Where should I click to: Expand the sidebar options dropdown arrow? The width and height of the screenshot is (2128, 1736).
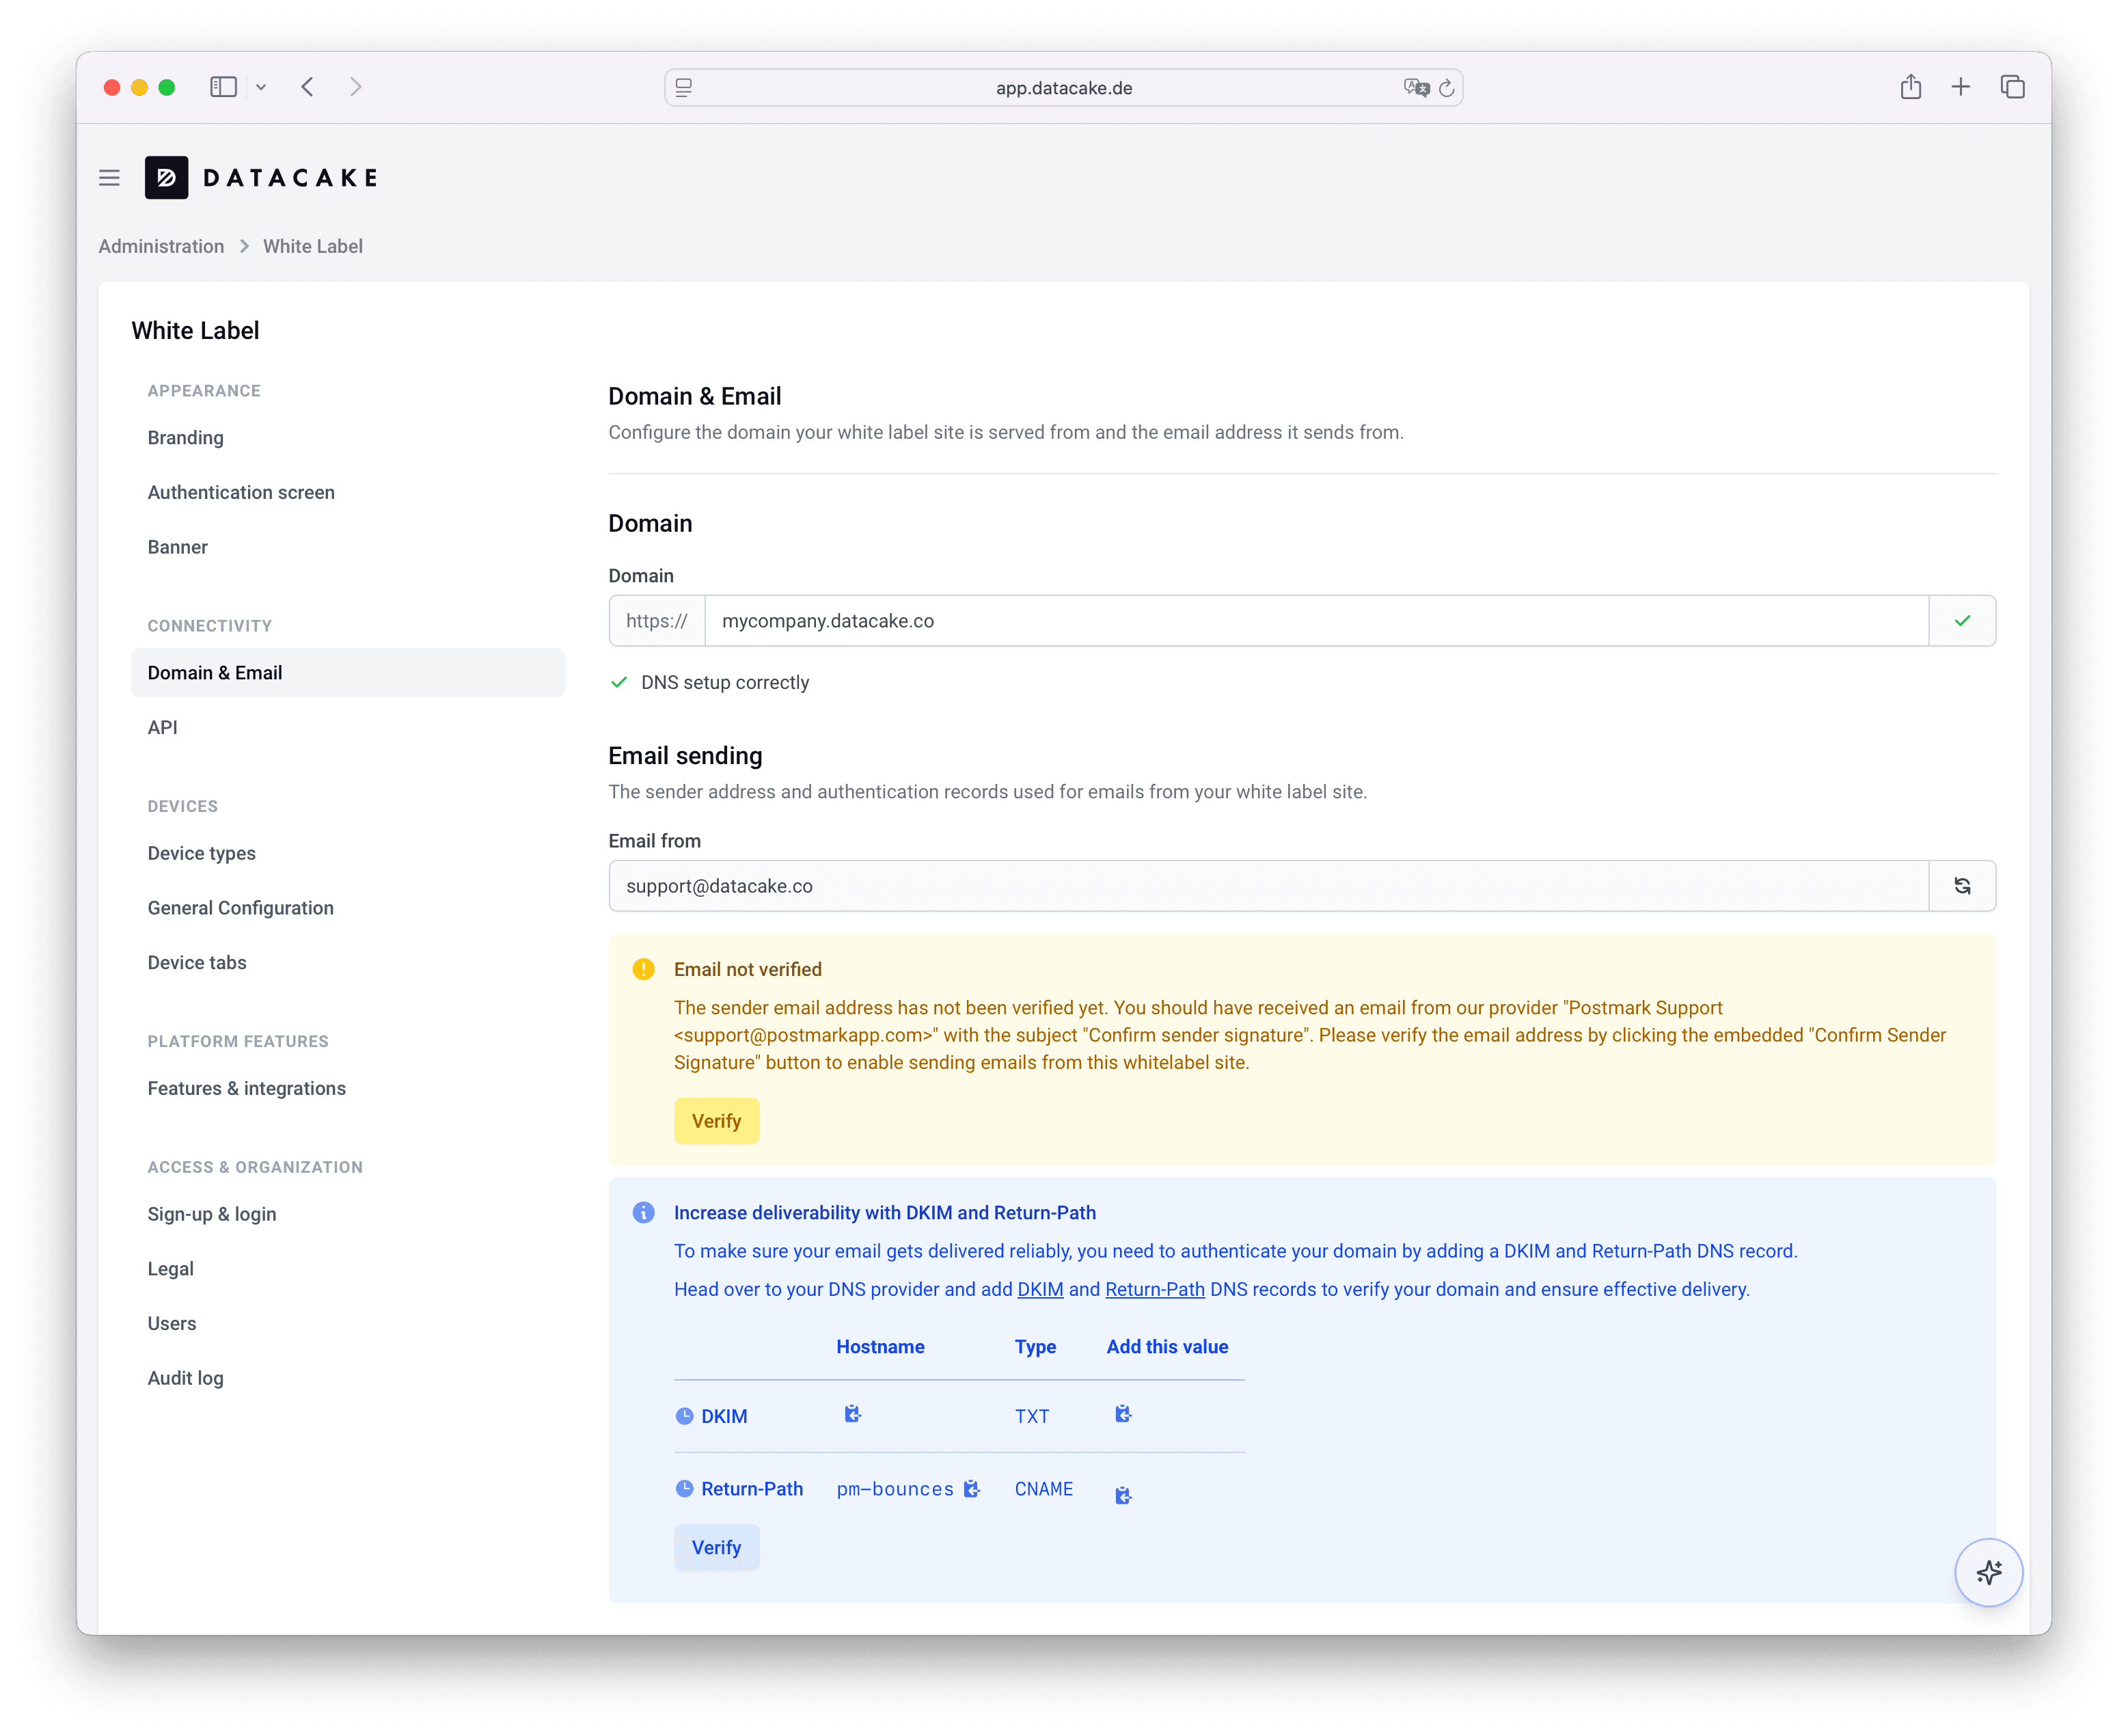tap(261, 87)
